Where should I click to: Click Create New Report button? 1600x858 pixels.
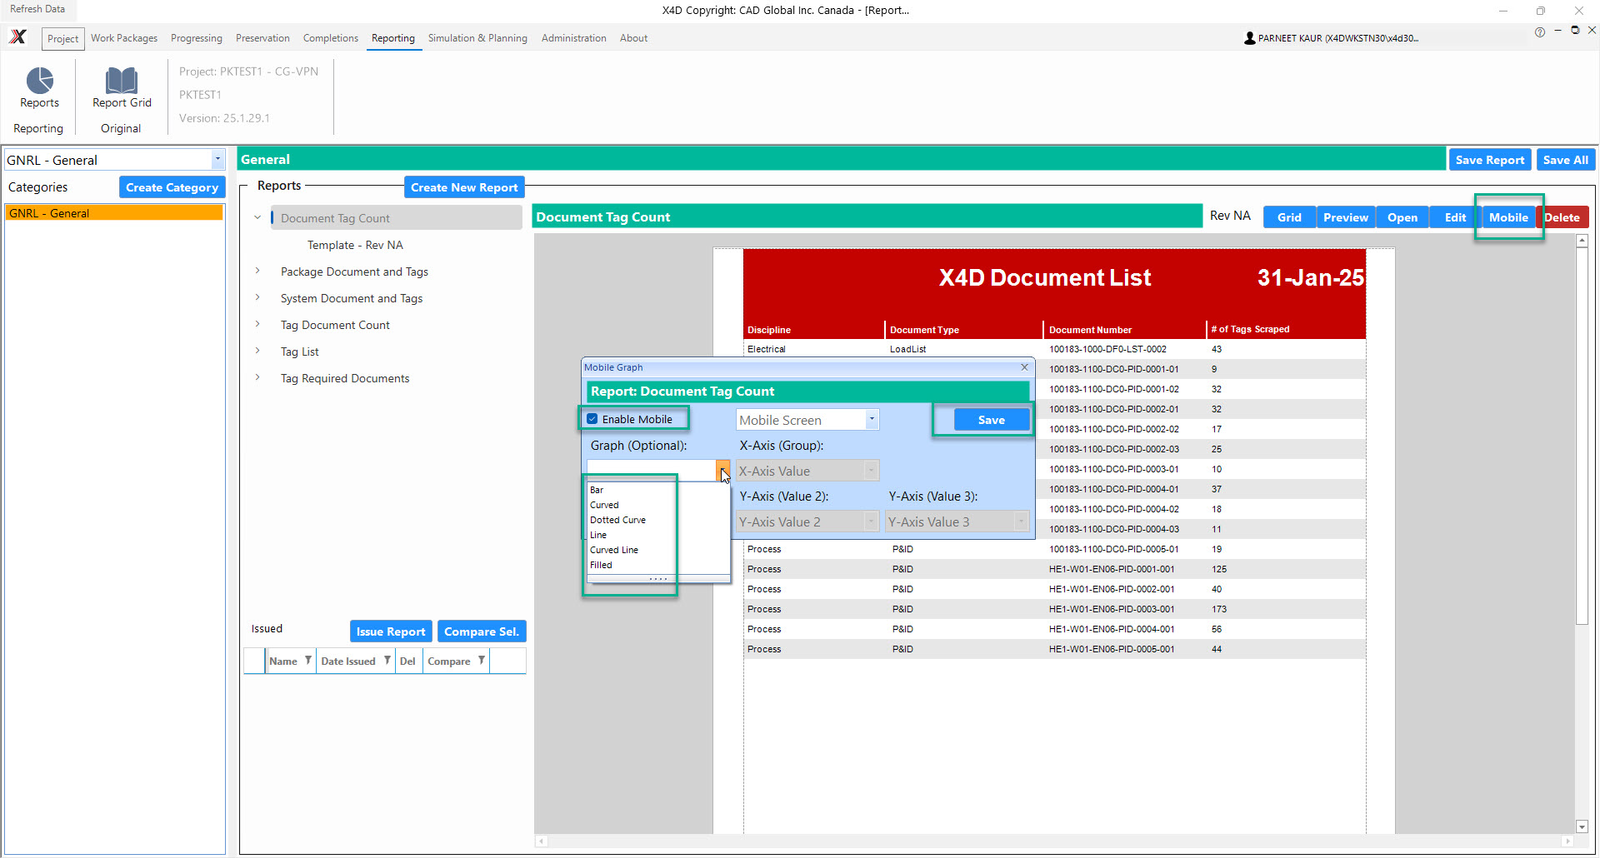[464, 187]
